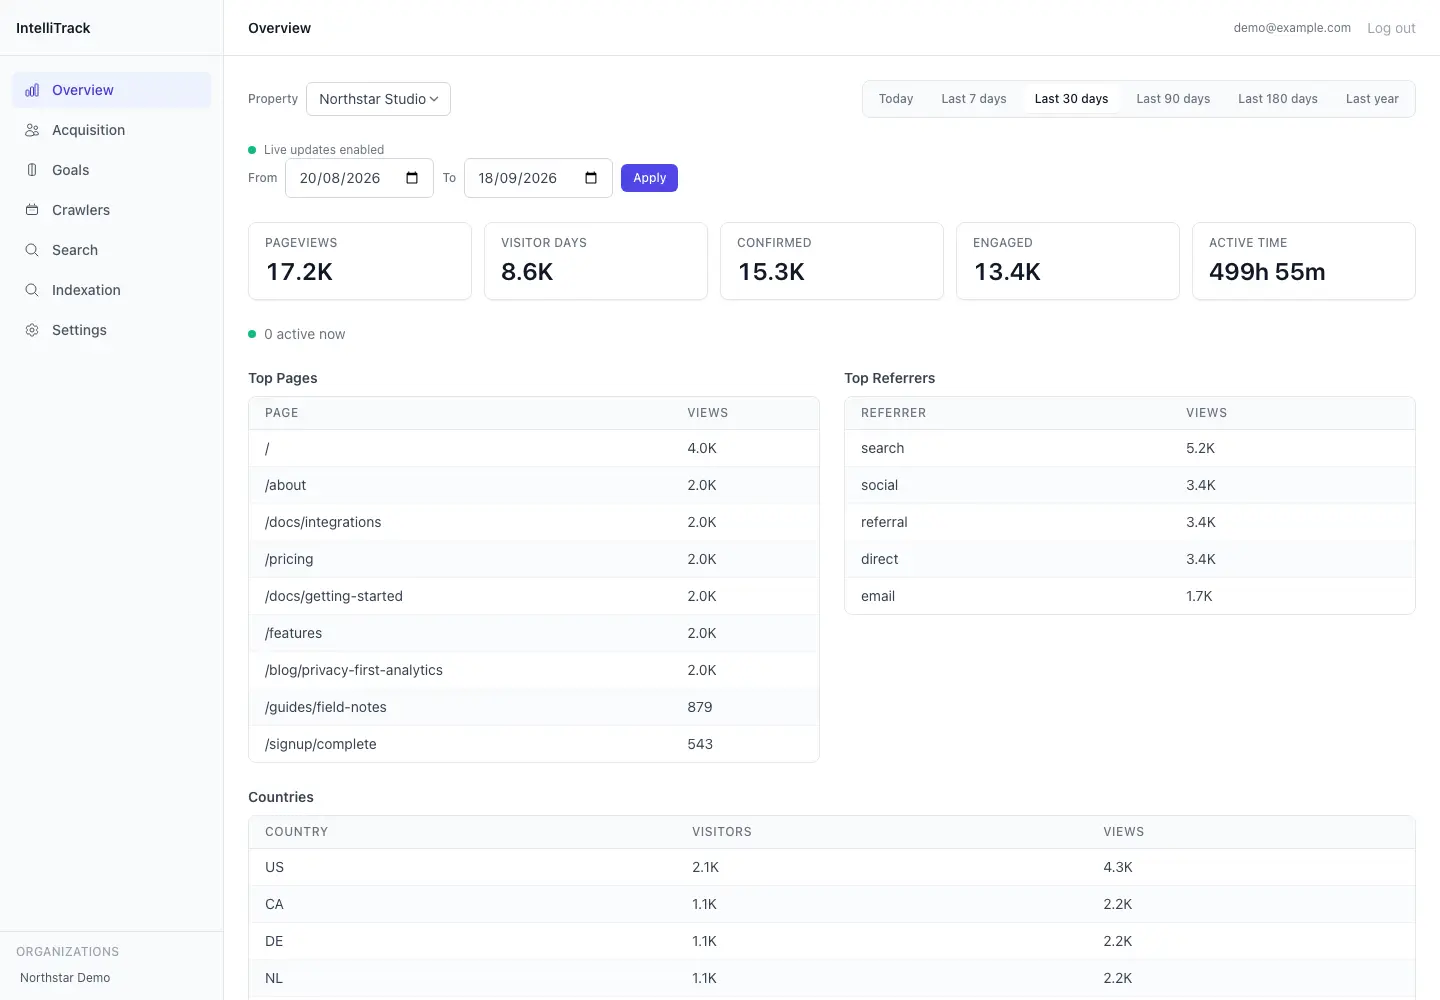Open the Northstar Studio property dropdown
This screenshot has height=1000, width=1440.
(378, 99)
